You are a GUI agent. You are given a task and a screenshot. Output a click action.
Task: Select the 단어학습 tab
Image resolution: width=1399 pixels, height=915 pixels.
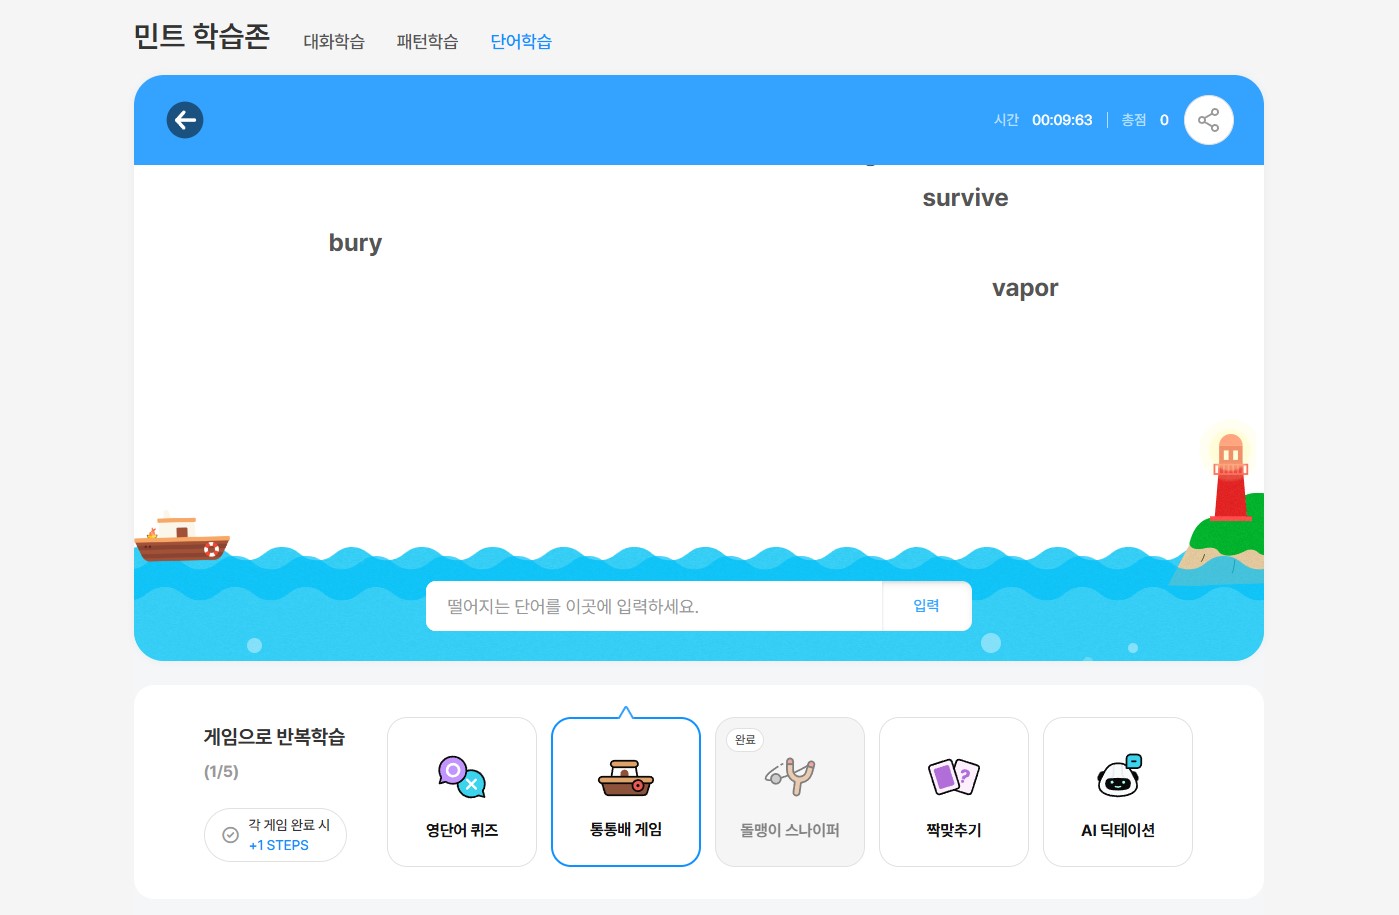(521, 41)
